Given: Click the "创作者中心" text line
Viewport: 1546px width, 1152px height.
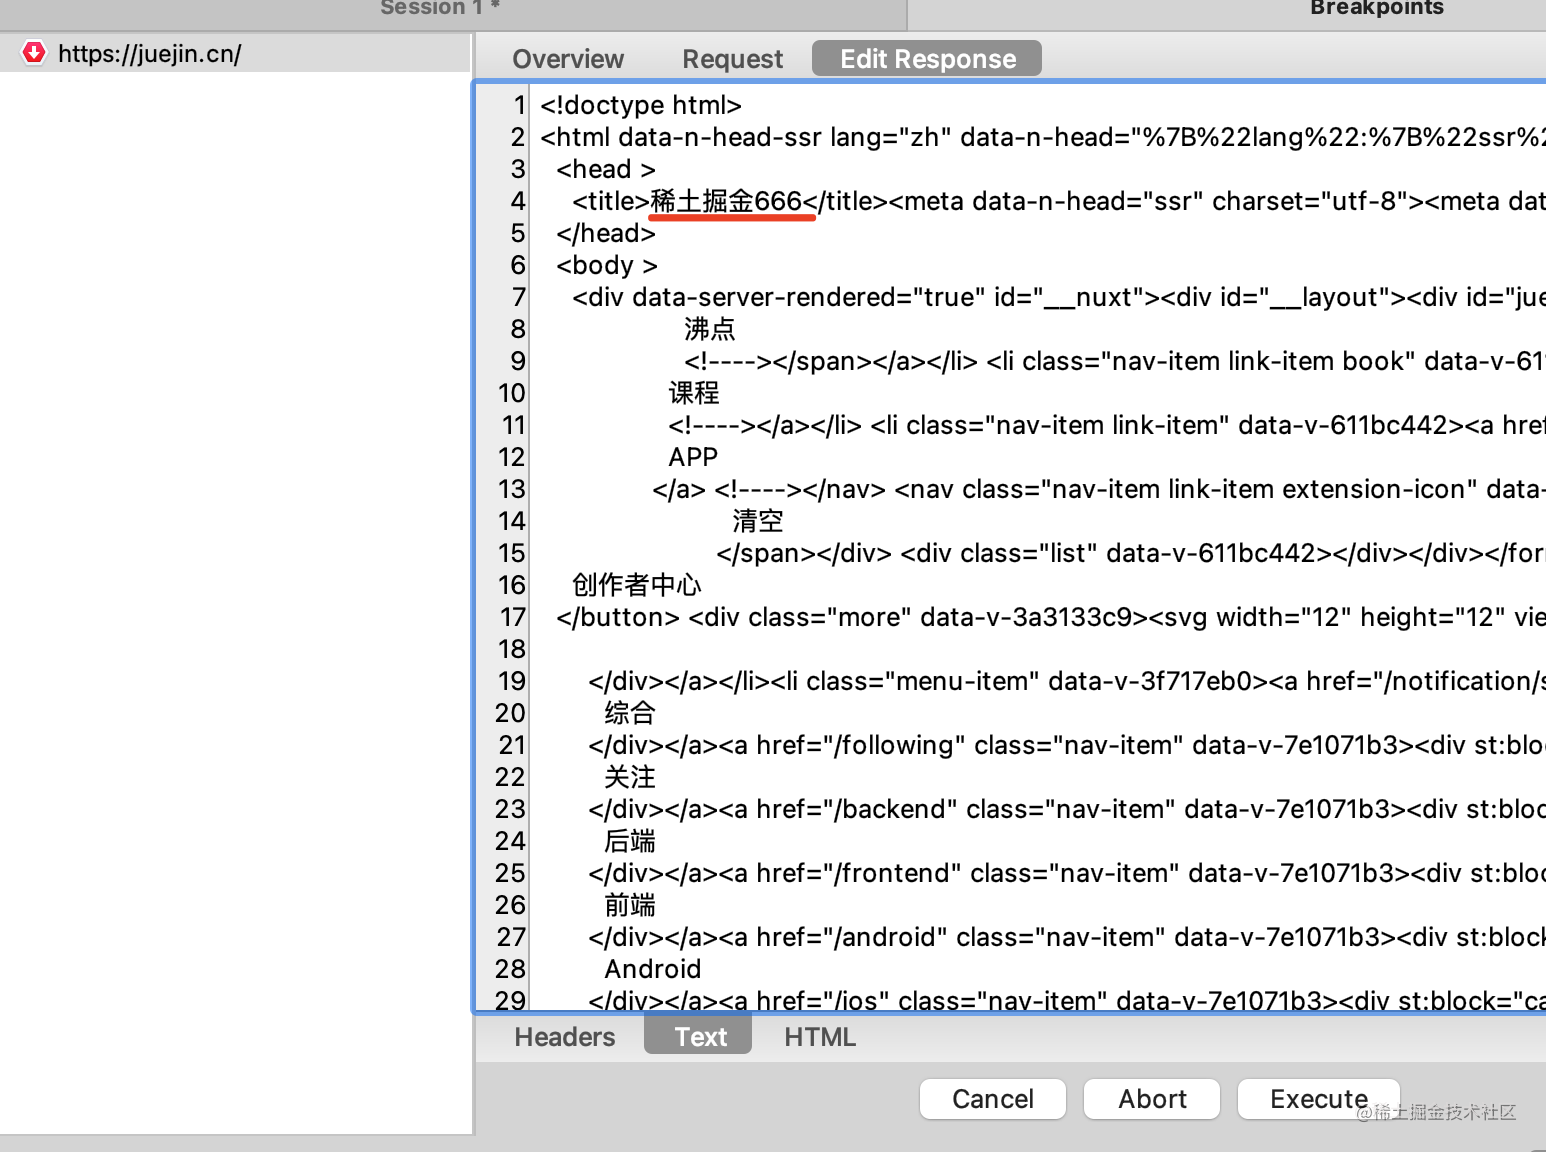Looking at the screenshot, I should 637,585.
